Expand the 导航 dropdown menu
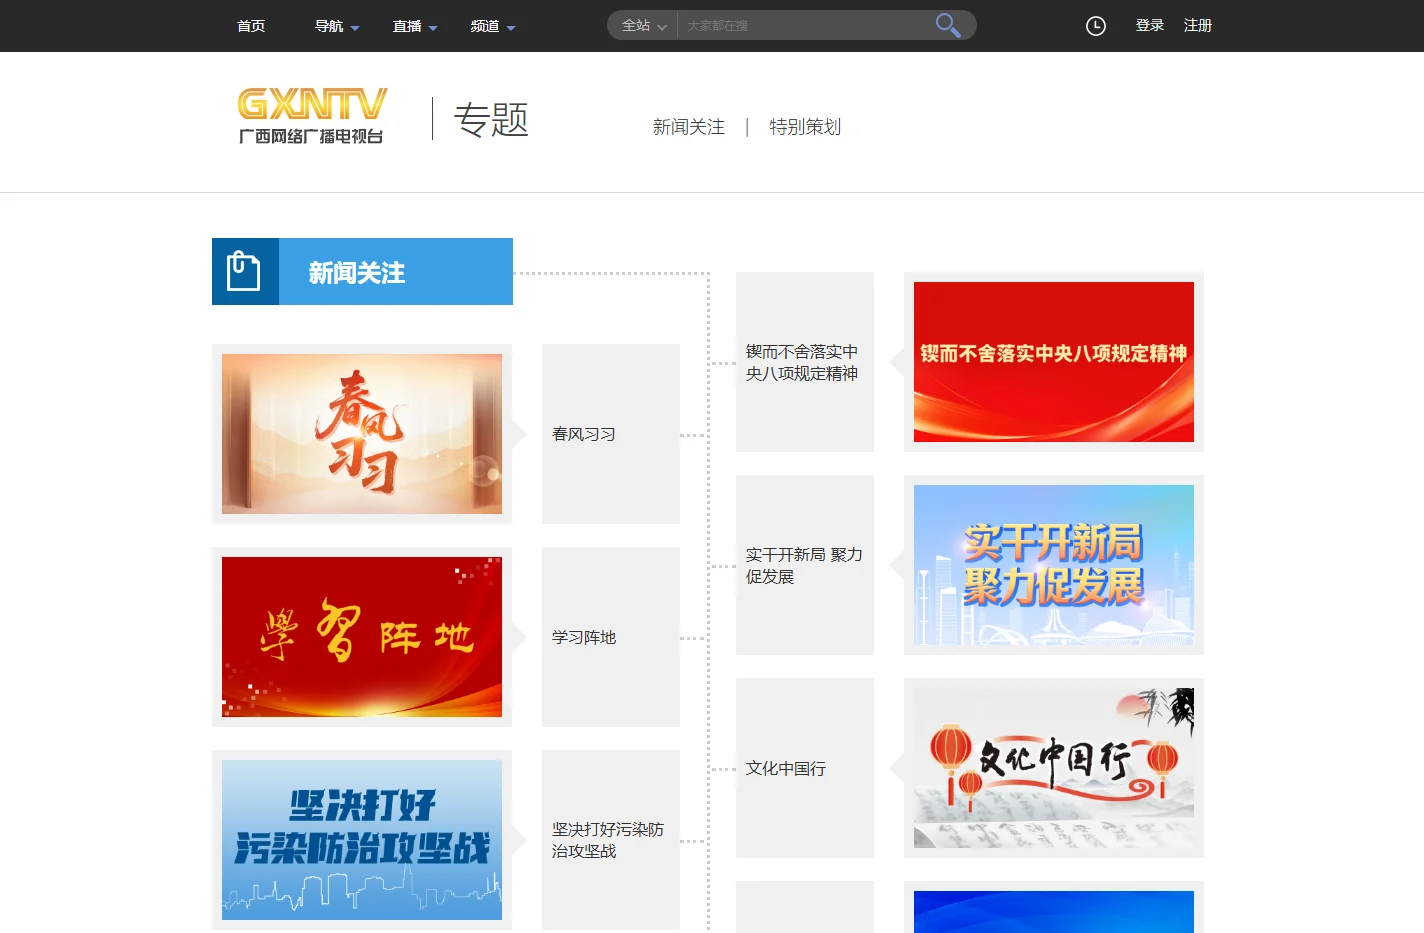 coord(337,26)
